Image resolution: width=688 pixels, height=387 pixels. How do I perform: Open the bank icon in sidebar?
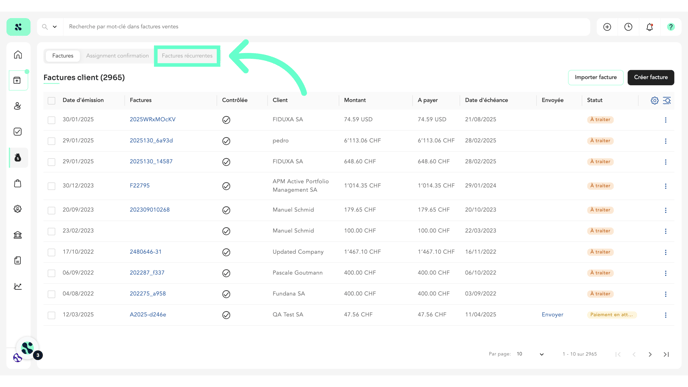(18, 235)
